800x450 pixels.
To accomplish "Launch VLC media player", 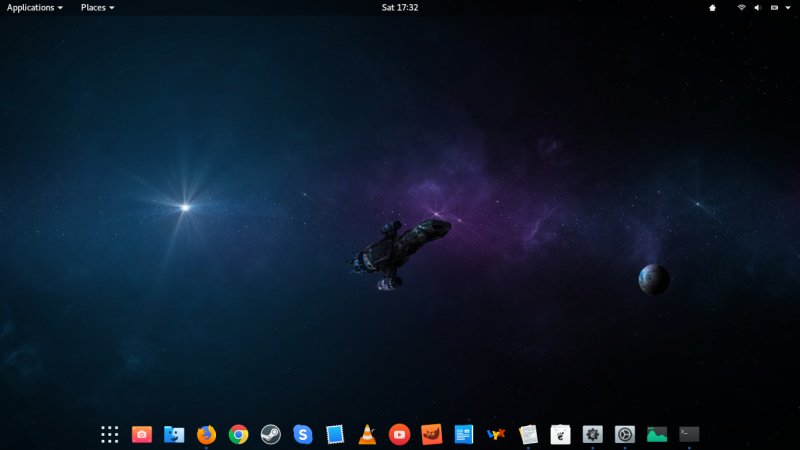I will coord(367,434).
